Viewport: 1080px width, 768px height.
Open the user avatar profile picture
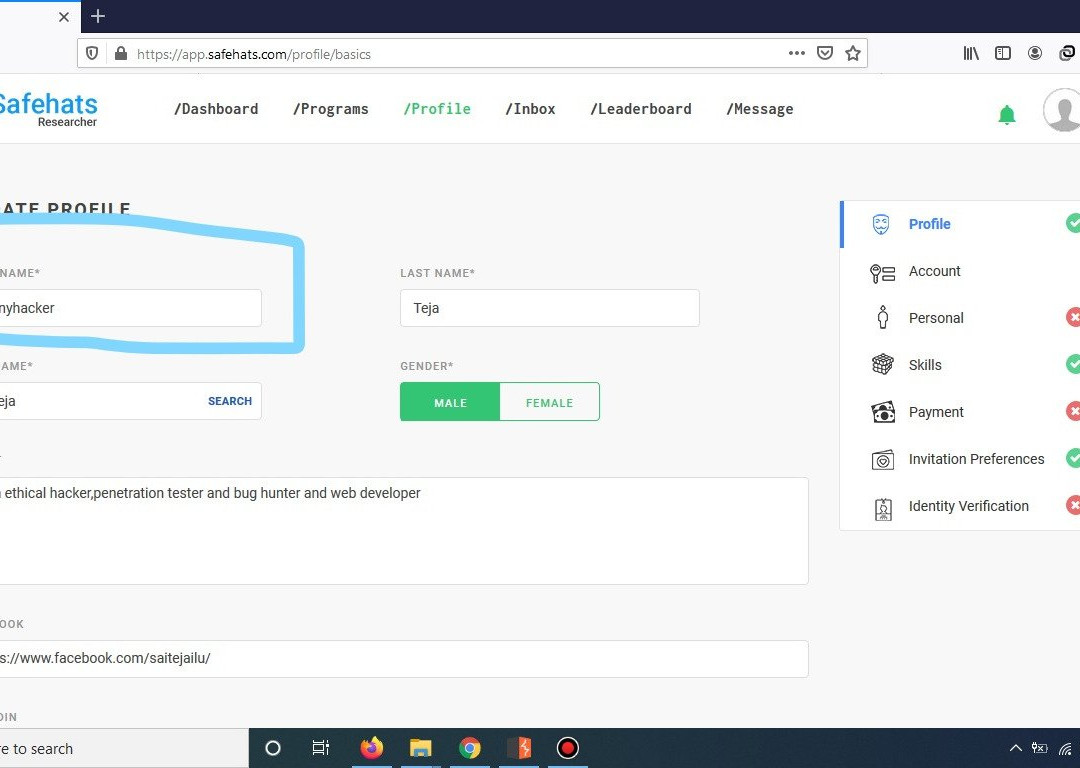(1062, 110)
